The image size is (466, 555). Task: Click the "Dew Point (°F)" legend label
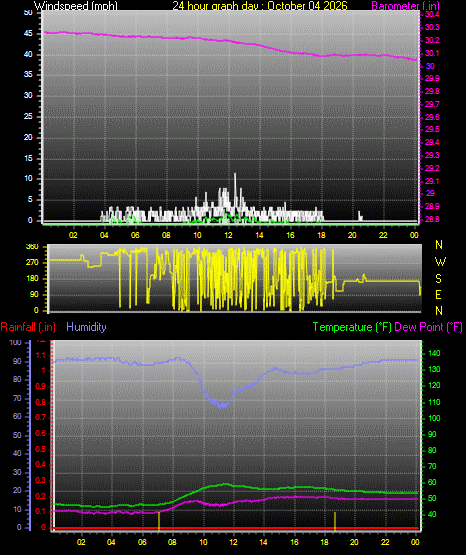click(428, 327)
